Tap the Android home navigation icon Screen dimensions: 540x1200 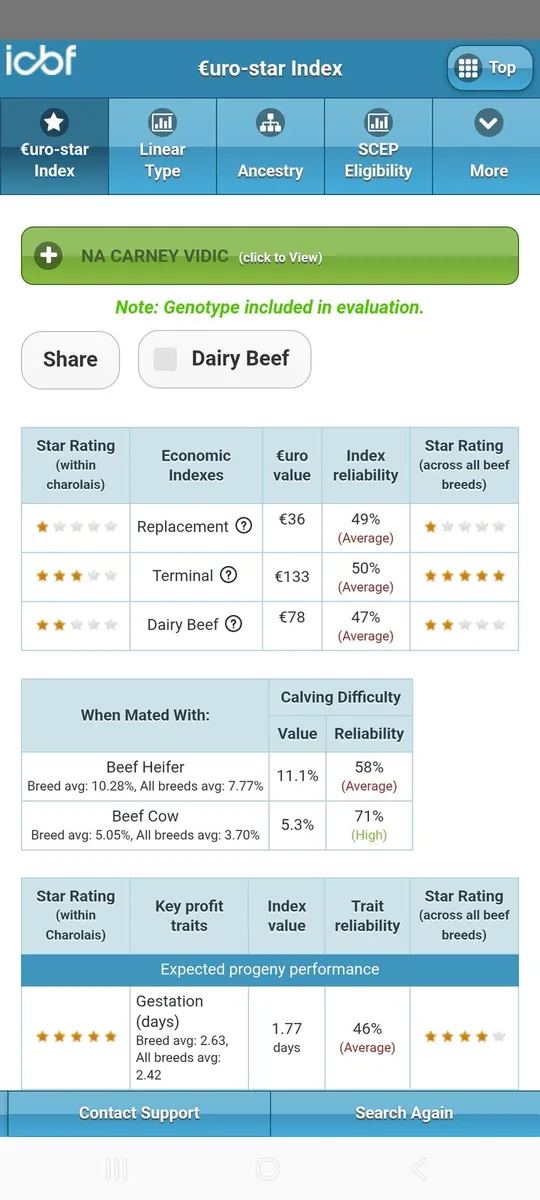click(267, 1168)
